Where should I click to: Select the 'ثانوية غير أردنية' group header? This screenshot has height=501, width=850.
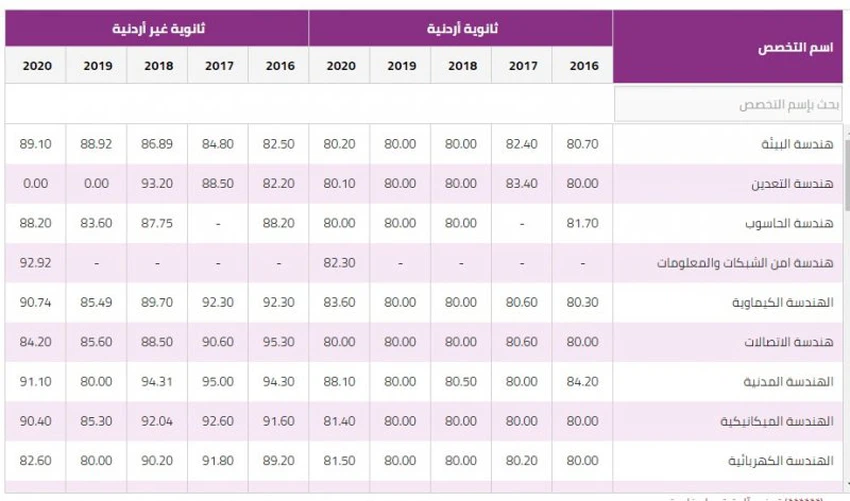pos(158,29)
